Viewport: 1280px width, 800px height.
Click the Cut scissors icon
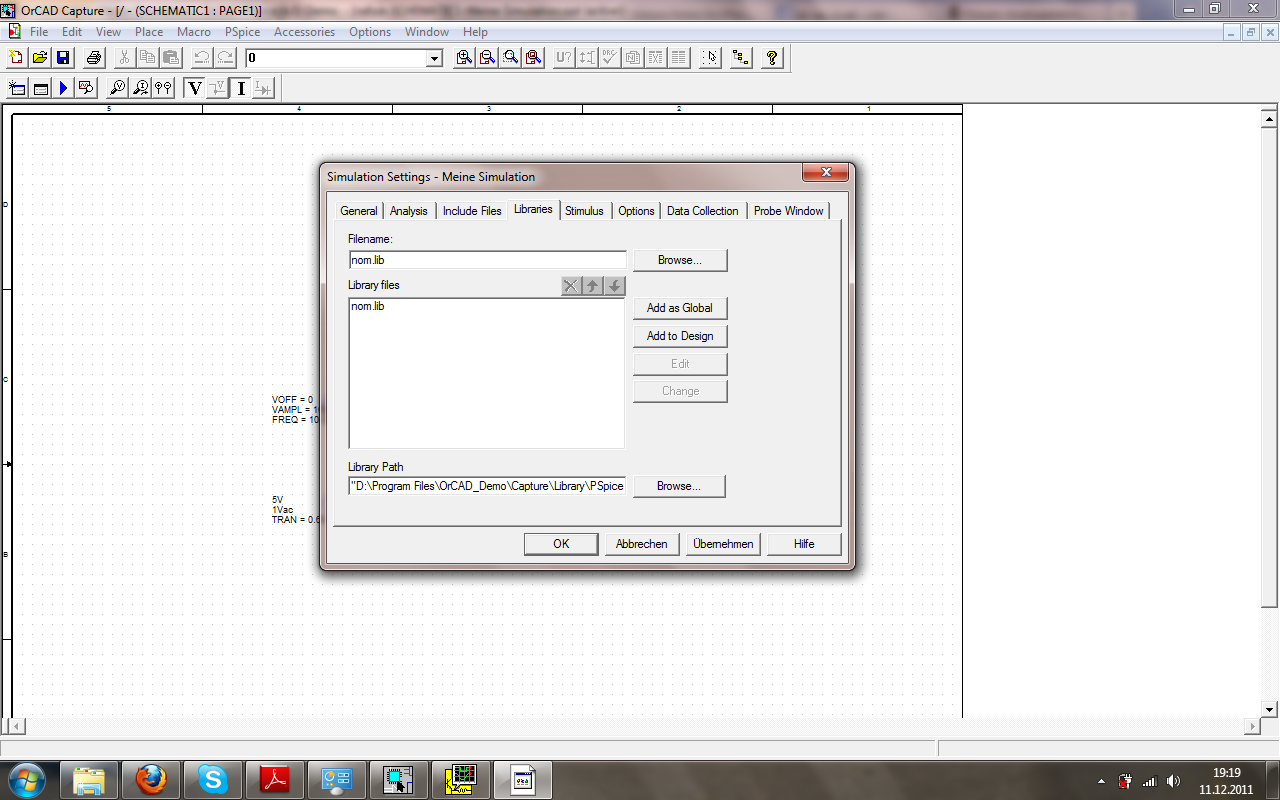[125, 58]
